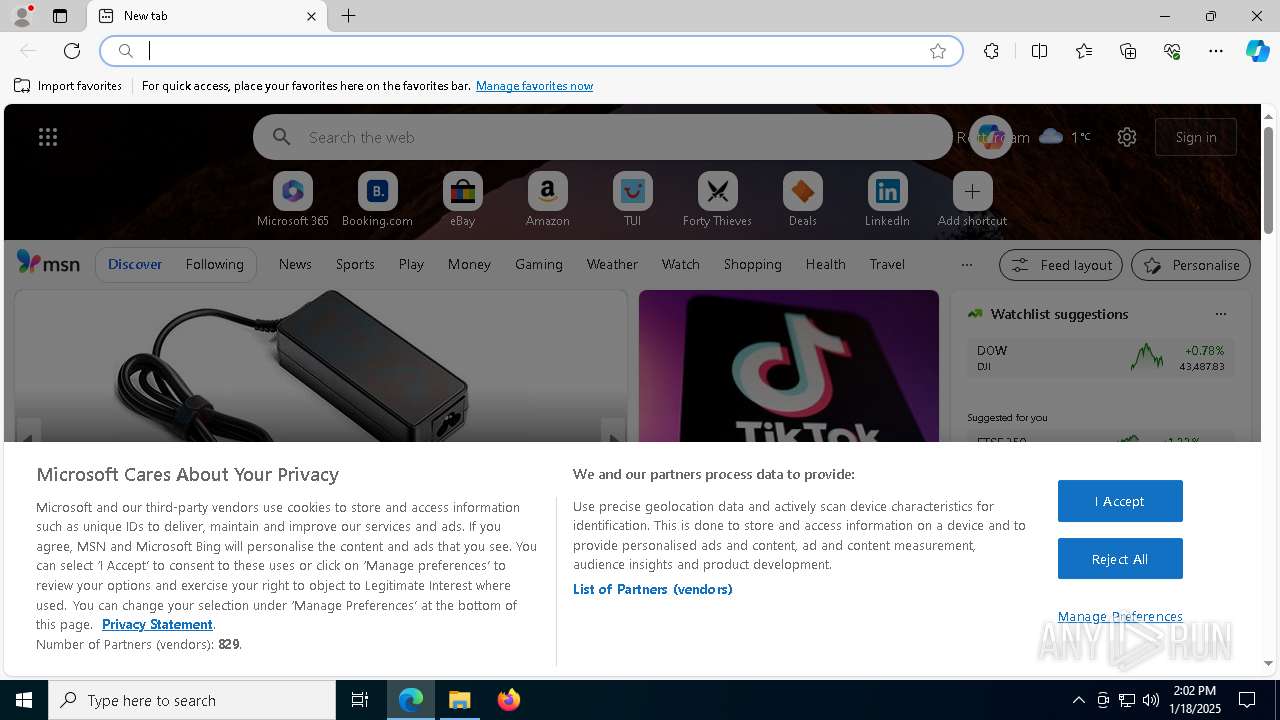This screenshot has width=1280, height=720.
Task: Open the Gaming menu item
Action: [539, 264]
